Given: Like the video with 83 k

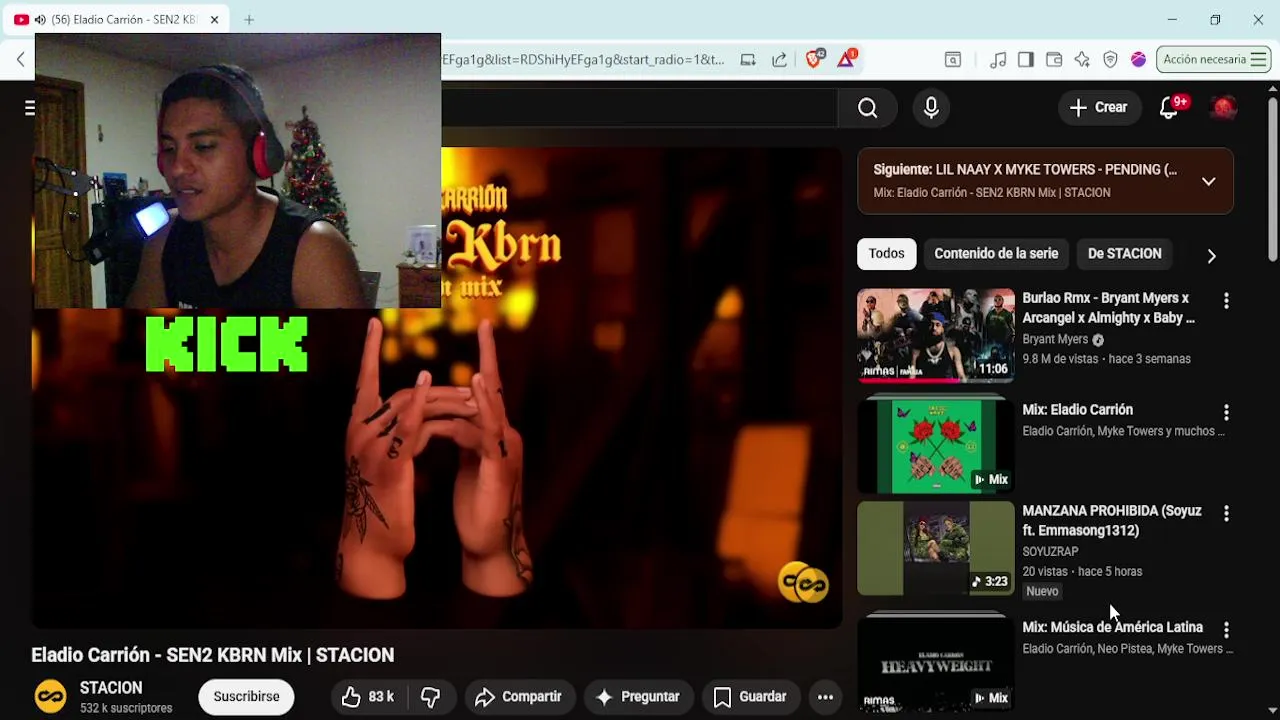Looking at the screenshot, I should pos(368,697).
